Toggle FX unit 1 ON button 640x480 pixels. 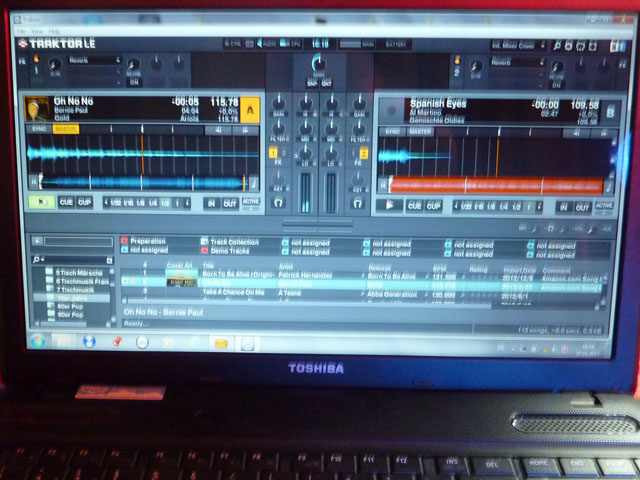coord(134,82)
